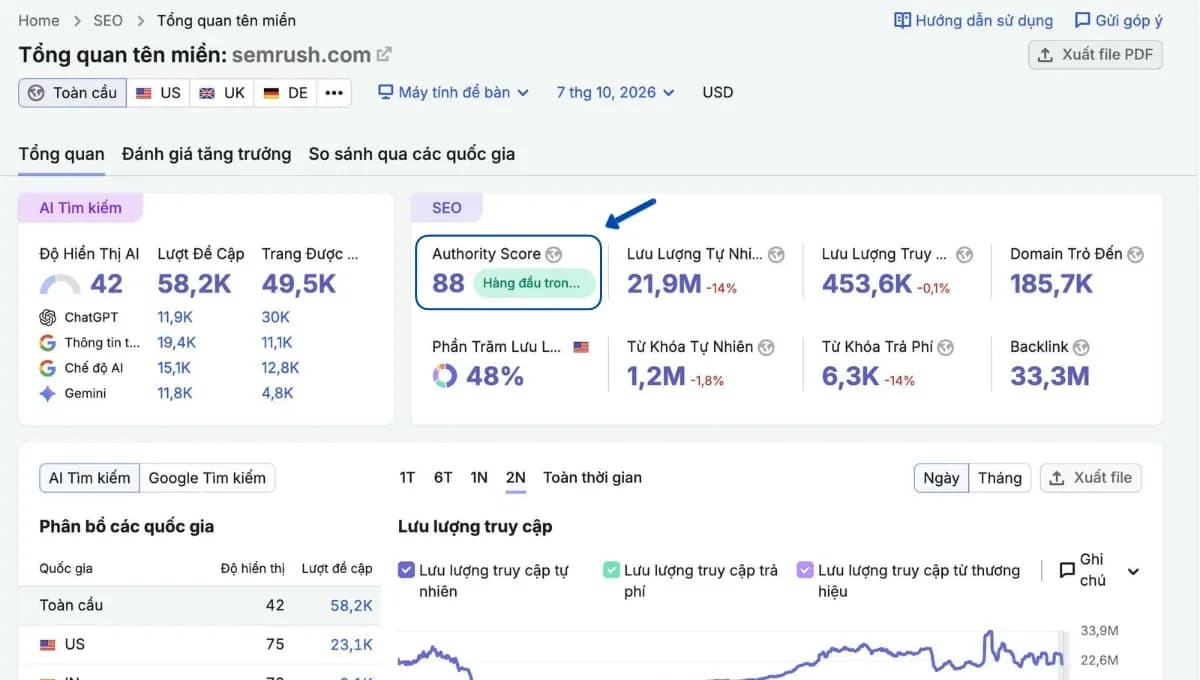The image size is (1200, 680).
Task: Select the 2N time range
Action: pos(516,478)
